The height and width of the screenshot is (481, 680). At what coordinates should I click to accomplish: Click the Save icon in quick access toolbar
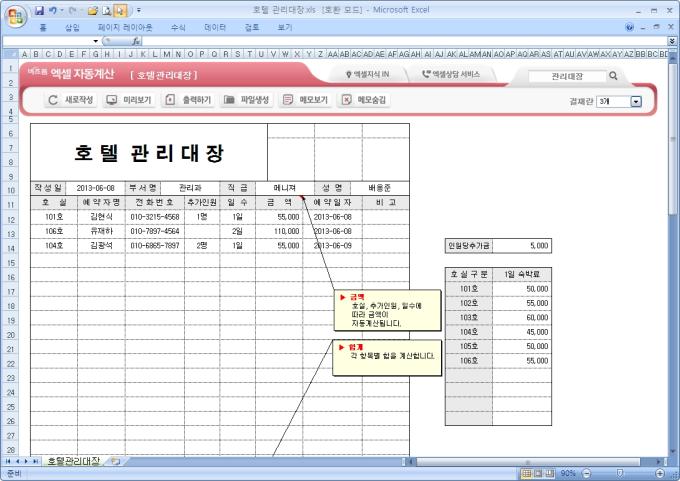40,9
